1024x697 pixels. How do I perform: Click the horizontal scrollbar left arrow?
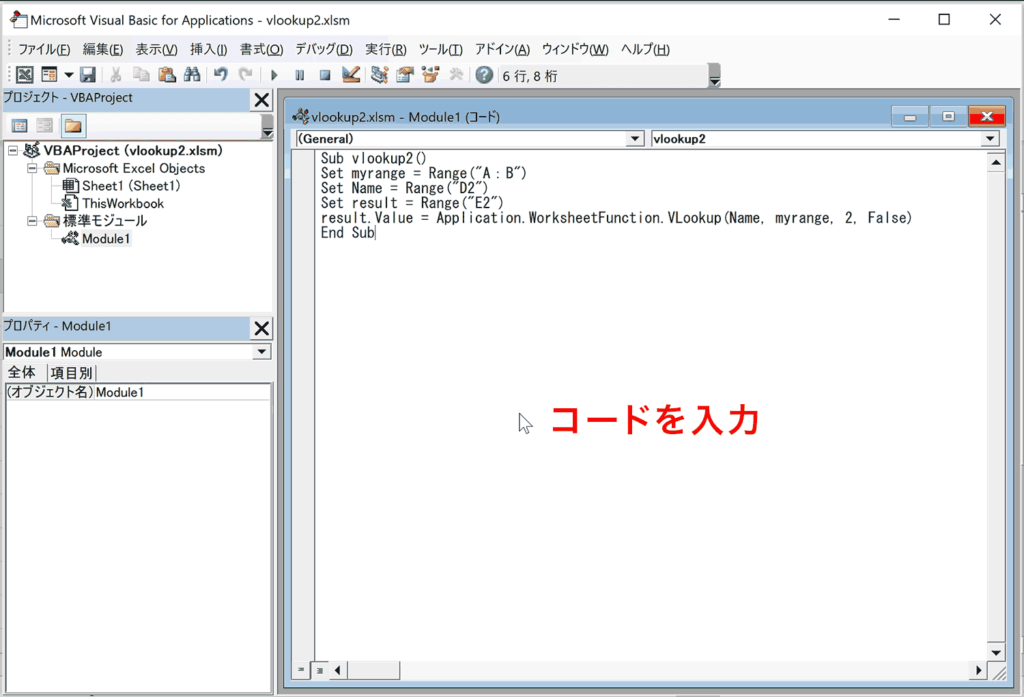coord(337,670)
